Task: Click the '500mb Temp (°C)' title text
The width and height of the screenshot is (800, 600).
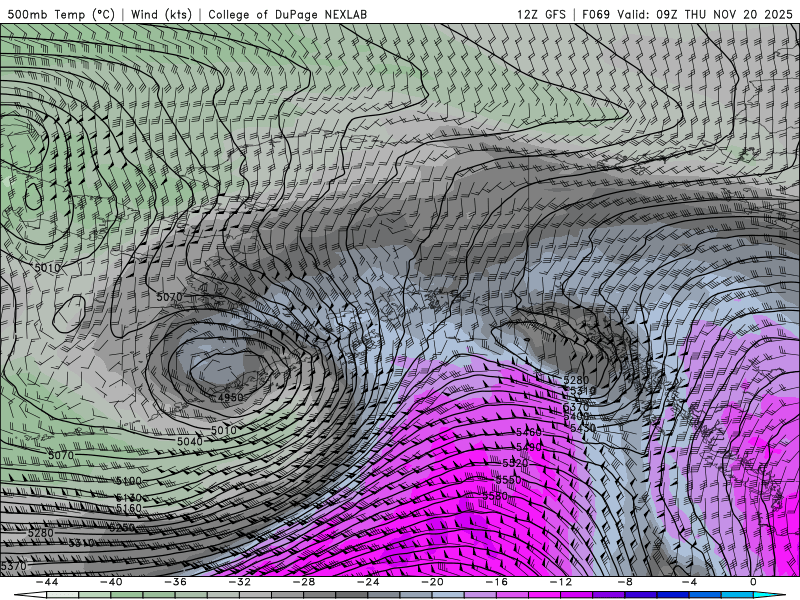Action: tap(61, 14)
